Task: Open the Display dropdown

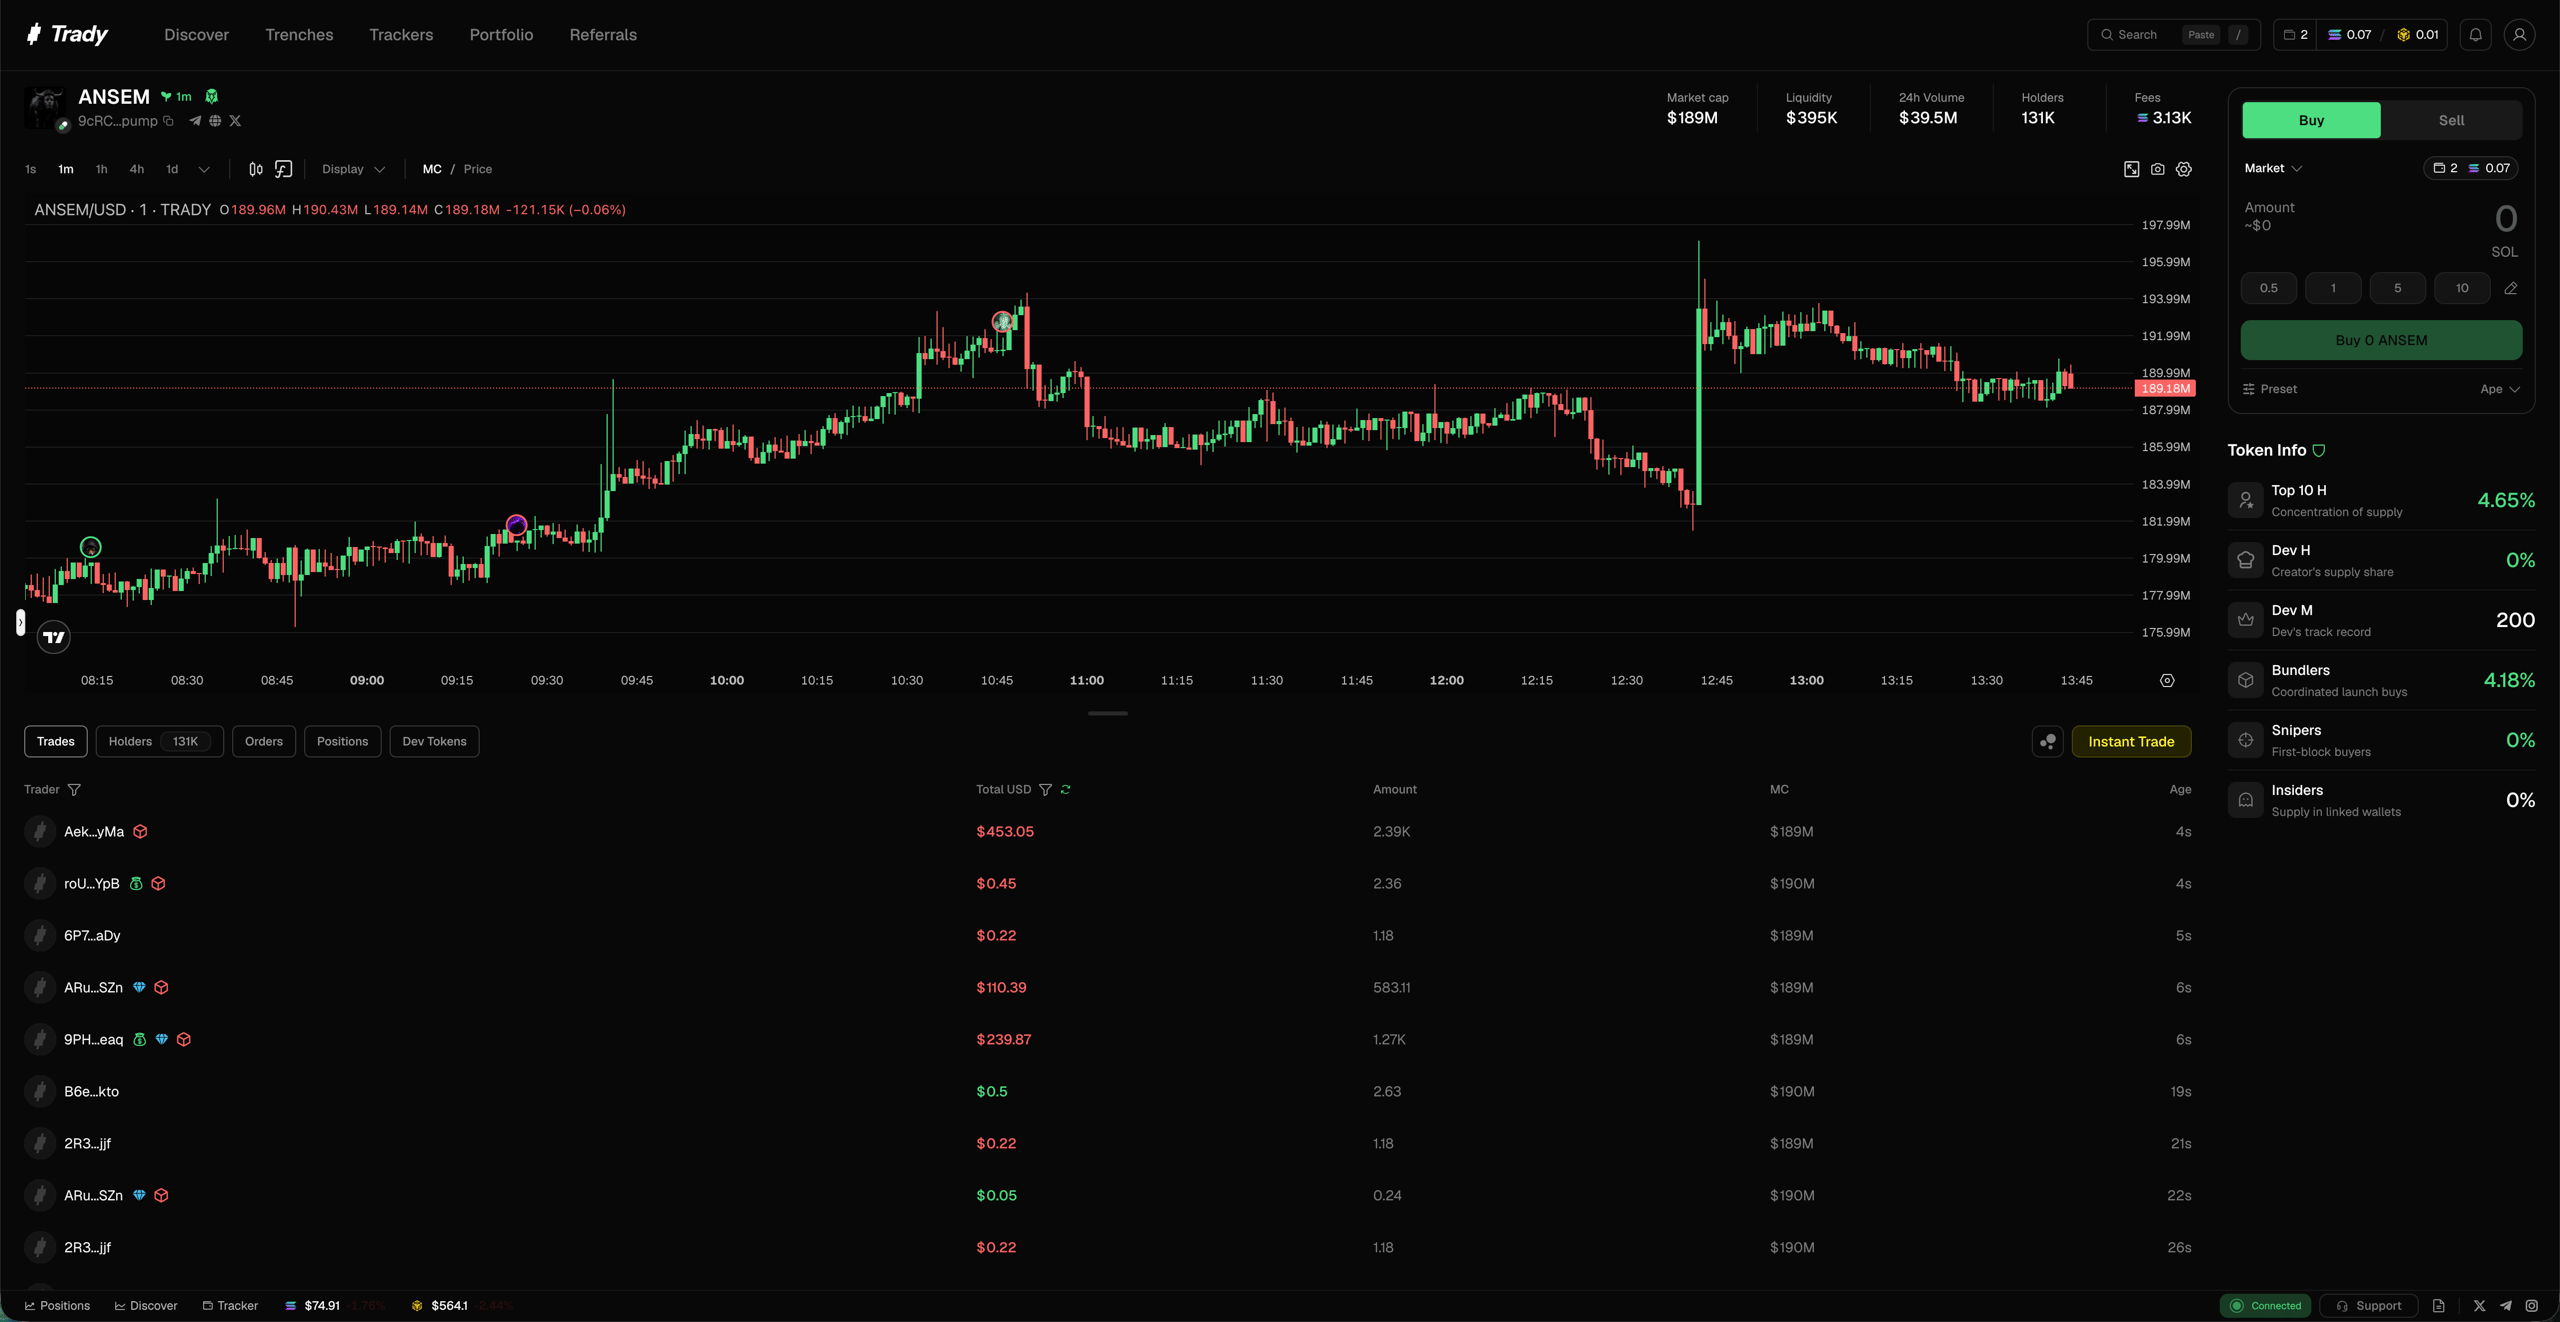Action: pos(353,169)
